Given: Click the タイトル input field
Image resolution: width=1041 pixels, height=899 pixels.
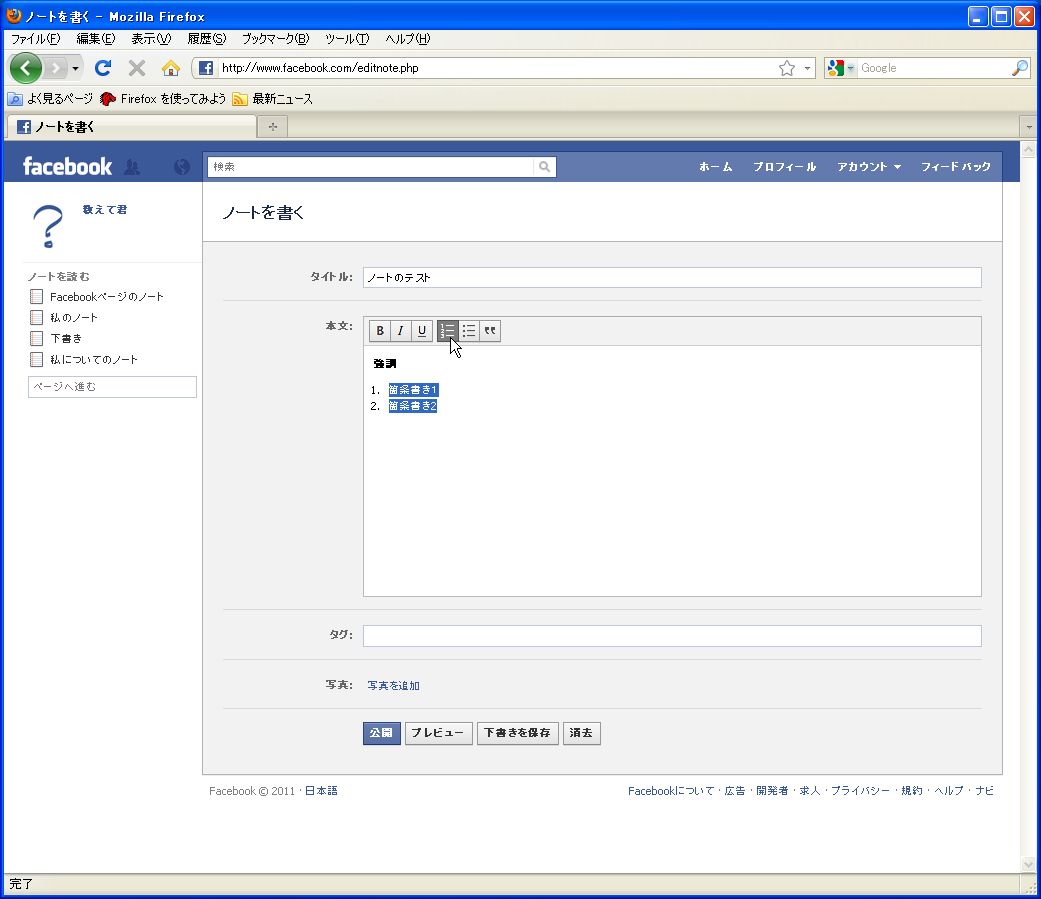Looking at the screenshot, I should coord(672,278).
